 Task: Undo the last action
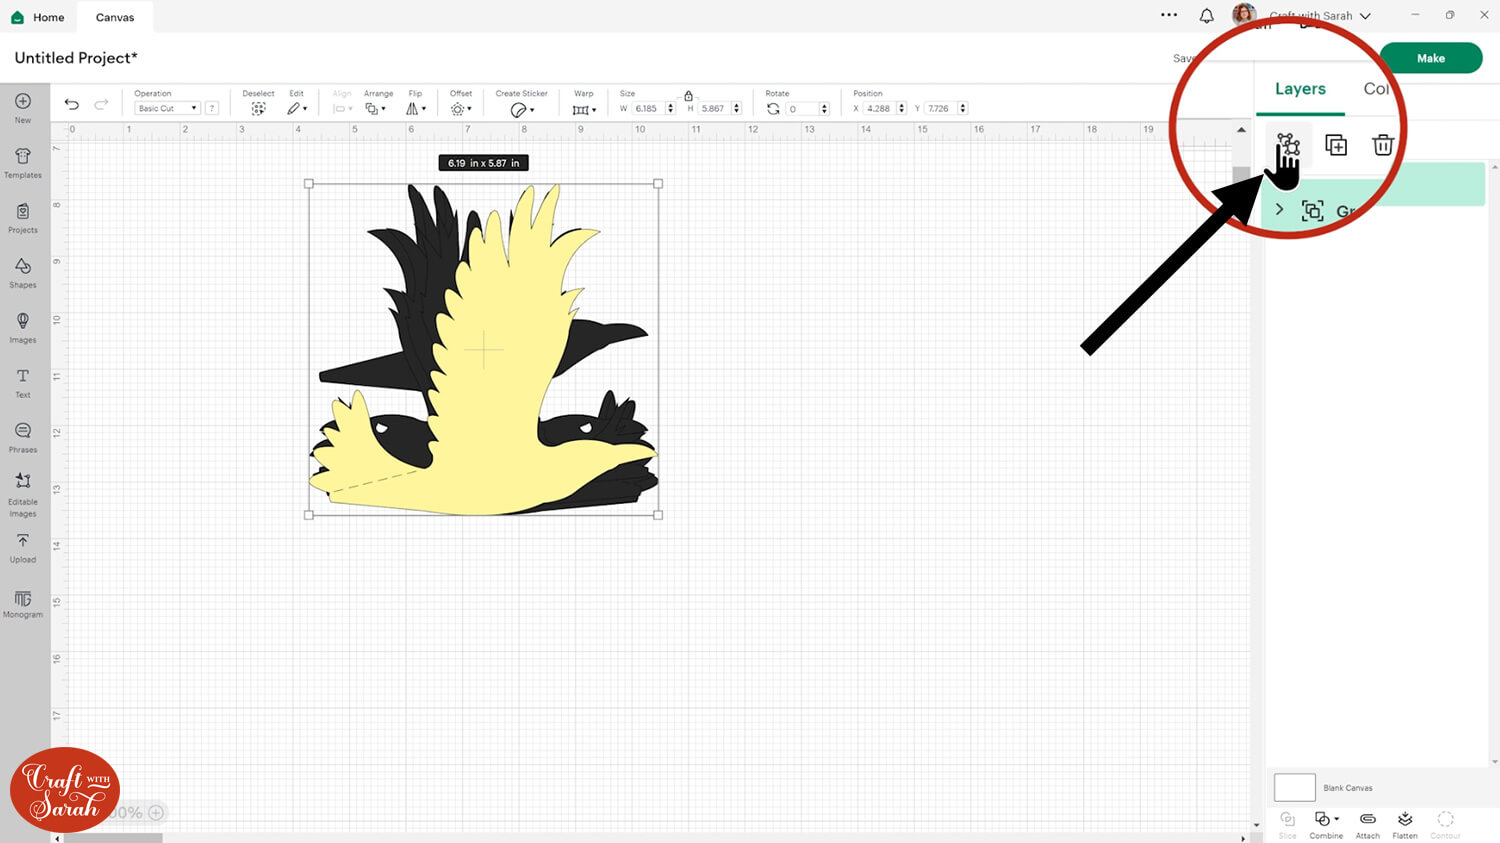(72, 104)
